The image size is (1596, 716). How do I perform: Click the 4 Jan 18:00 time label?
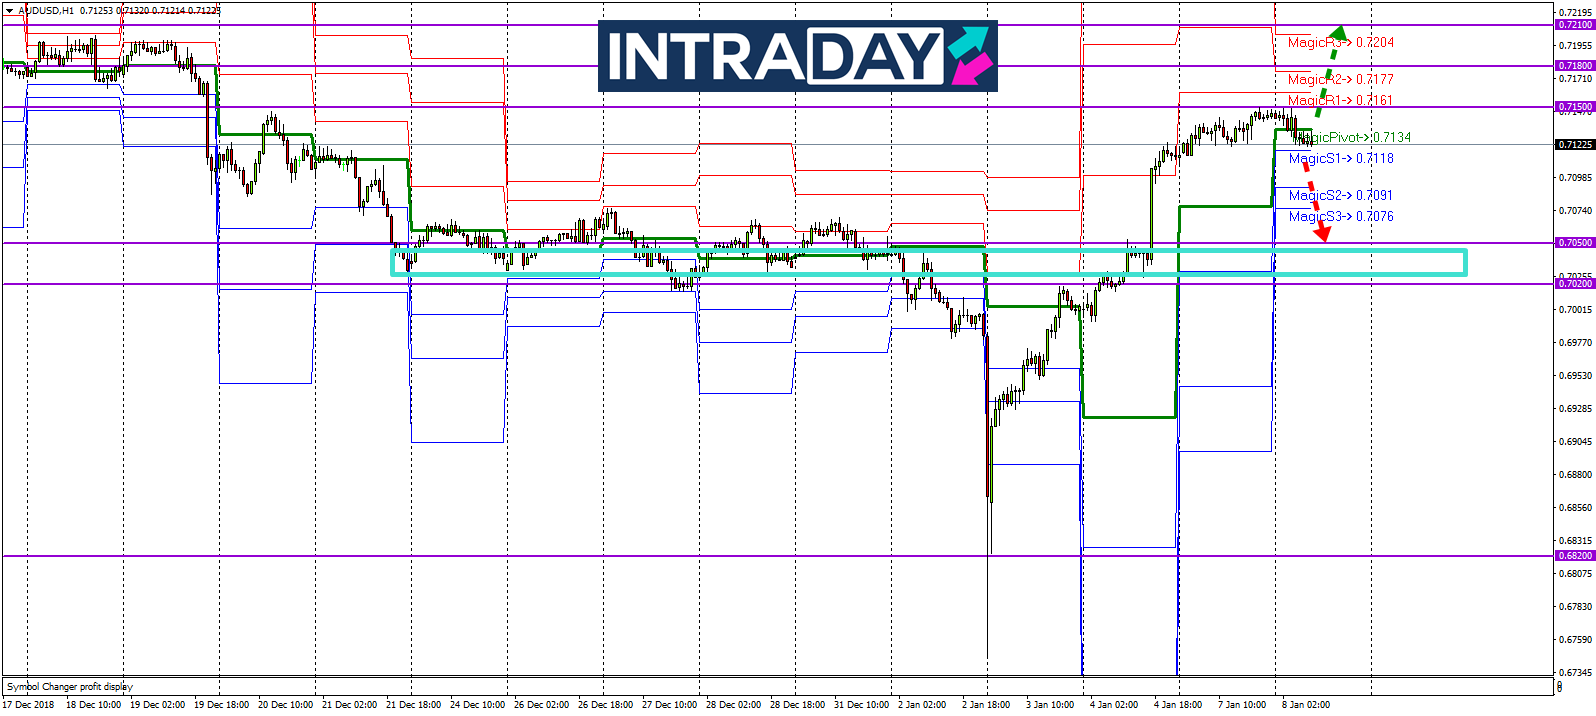pyautogui.click(x=1178, y=705)
